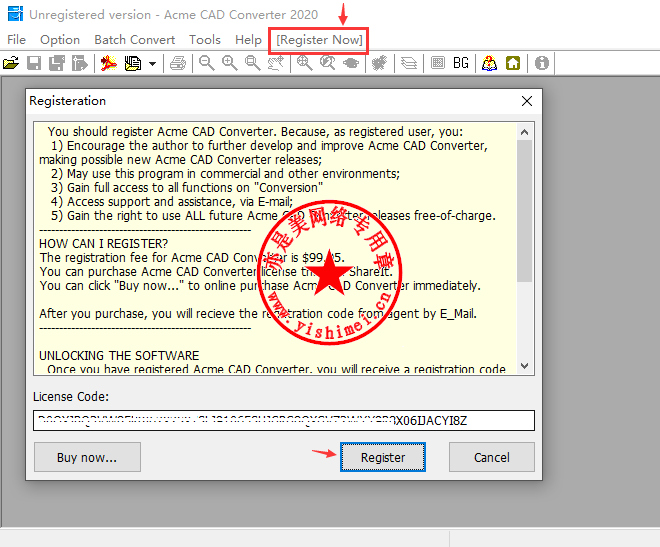Viewport: 660px width, 547px height.
Task: Open the Help book icon
Action: (489, 63)
